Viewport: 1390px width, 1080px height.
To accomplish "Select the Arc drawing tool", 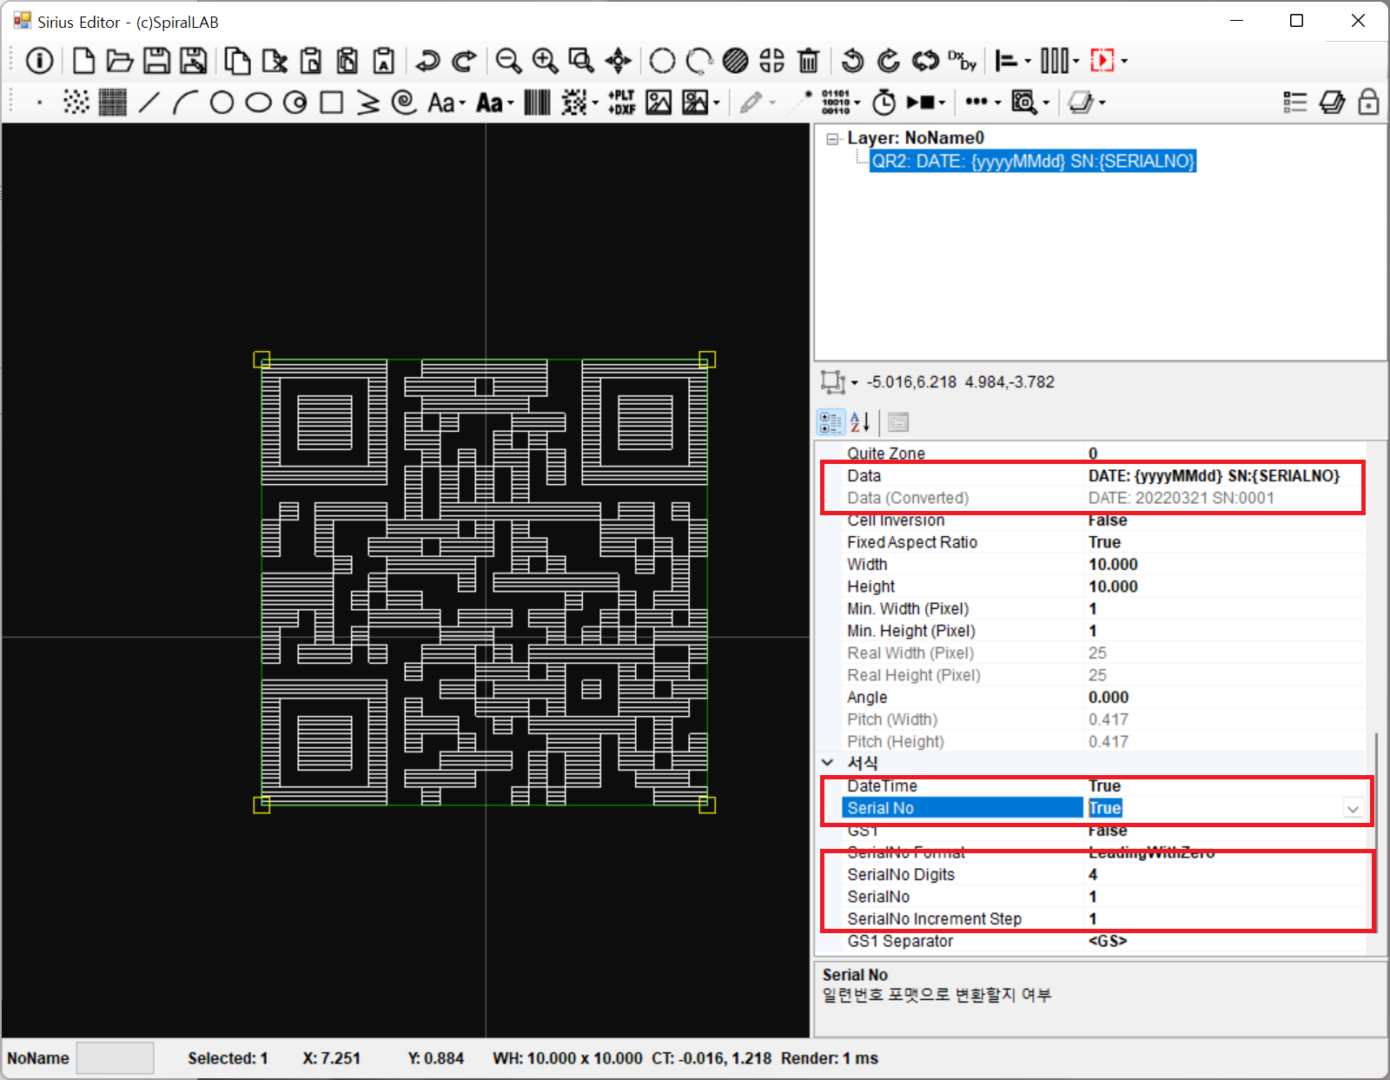I will [x=185, y=102].
